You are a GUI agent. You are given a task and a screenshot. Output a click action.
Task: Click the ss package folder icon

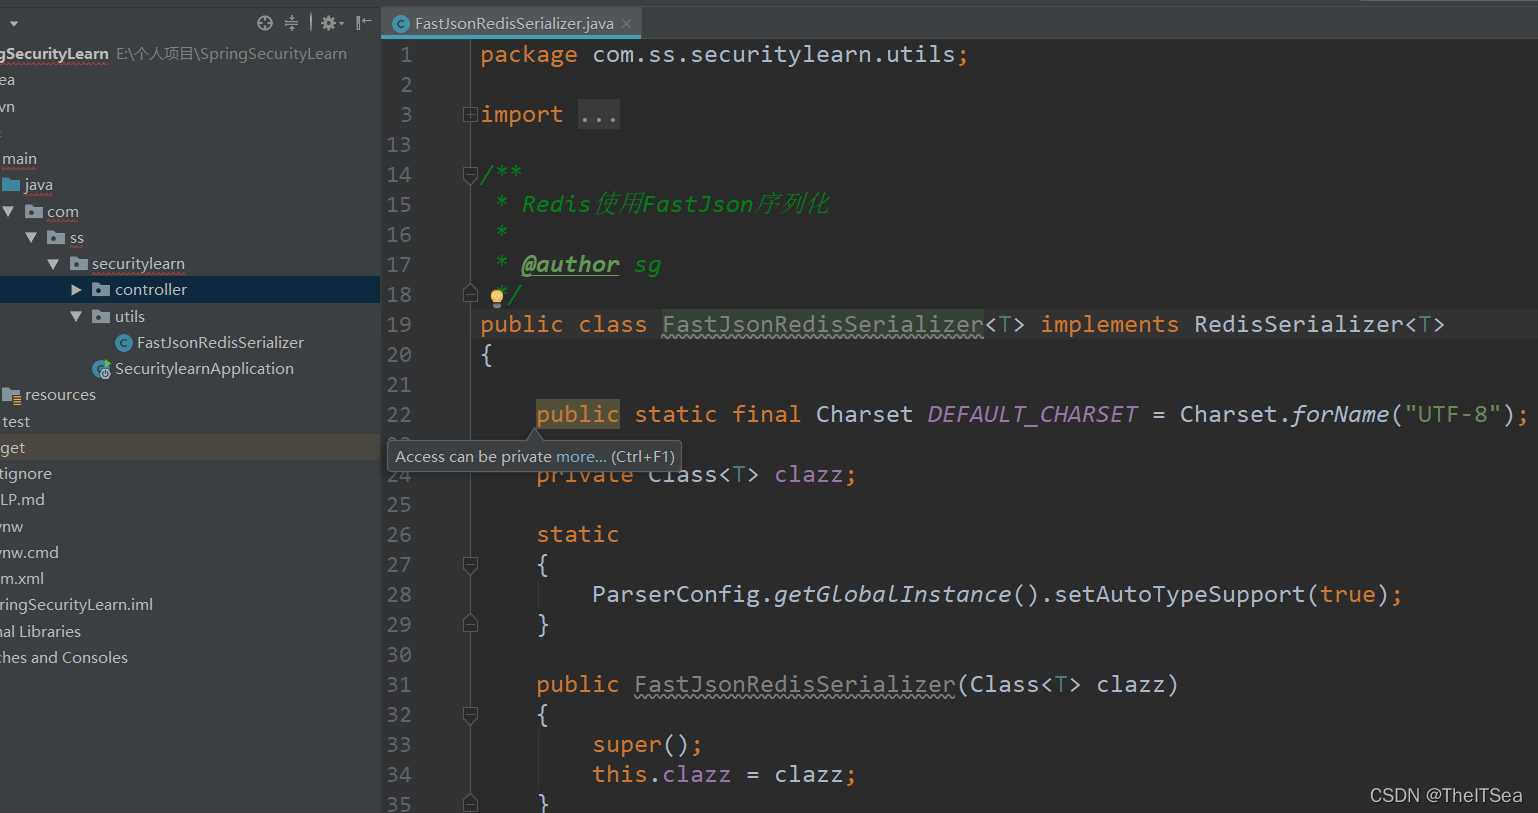point(56,237)
